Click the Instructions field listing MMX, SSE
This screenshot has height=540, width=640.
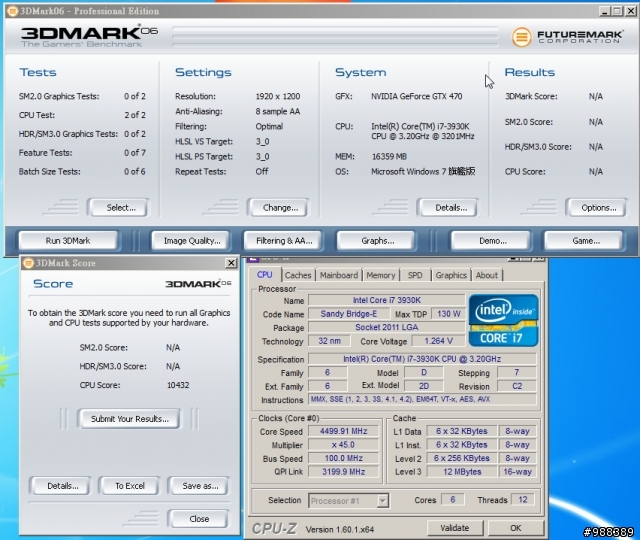click(422, 399)
